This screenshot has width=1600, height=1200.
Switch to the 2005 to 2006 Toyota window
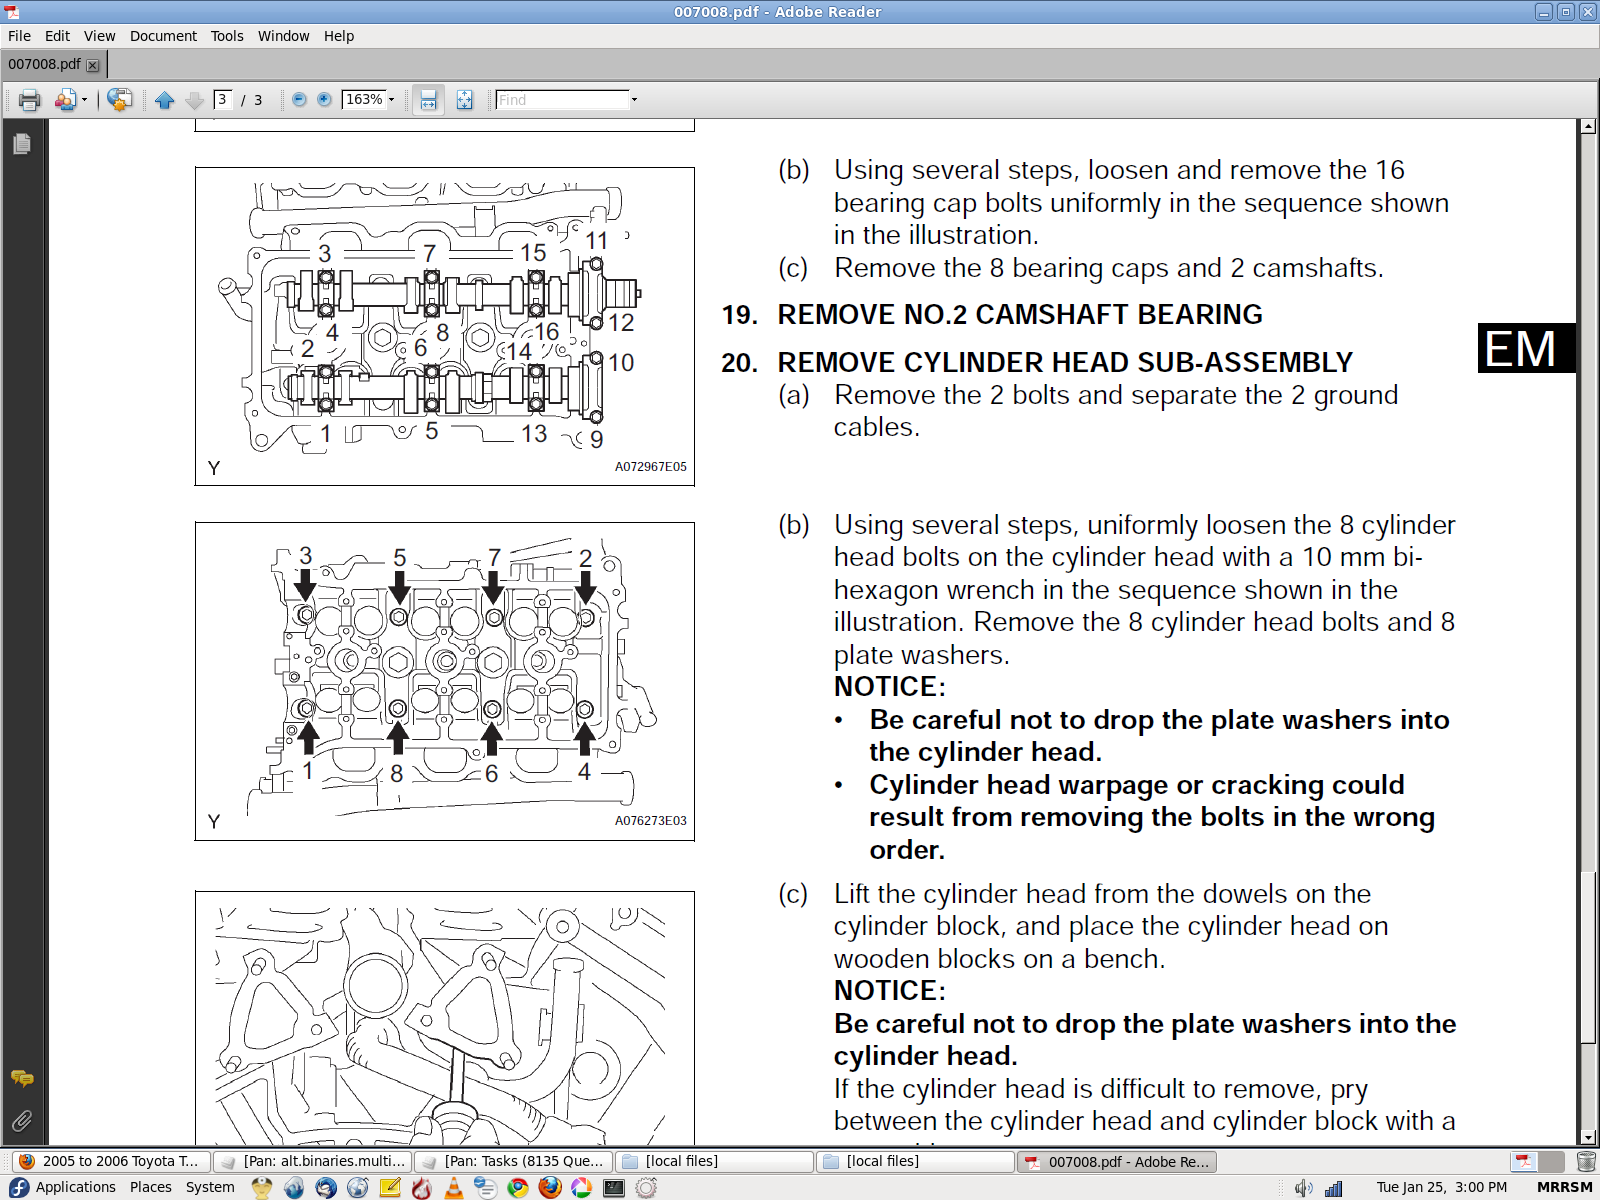pos(111,1161)
